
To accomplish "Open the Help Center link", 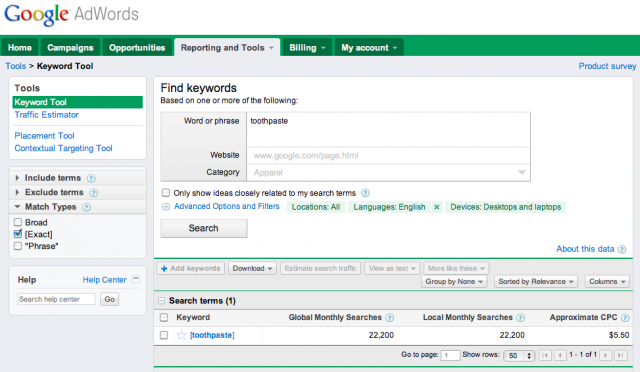I will tap(104, 280).
